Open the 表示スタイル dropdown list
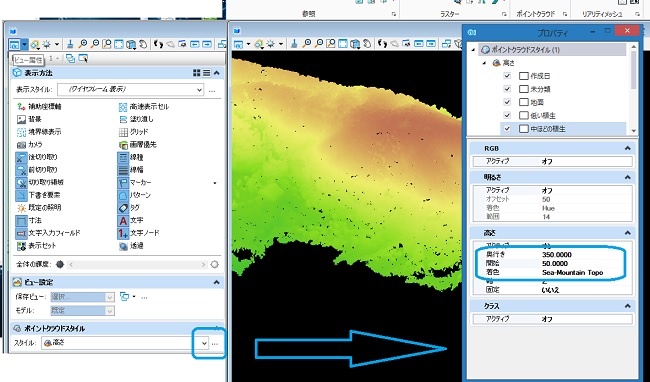The image size is (650, 382). pos(199,89)
